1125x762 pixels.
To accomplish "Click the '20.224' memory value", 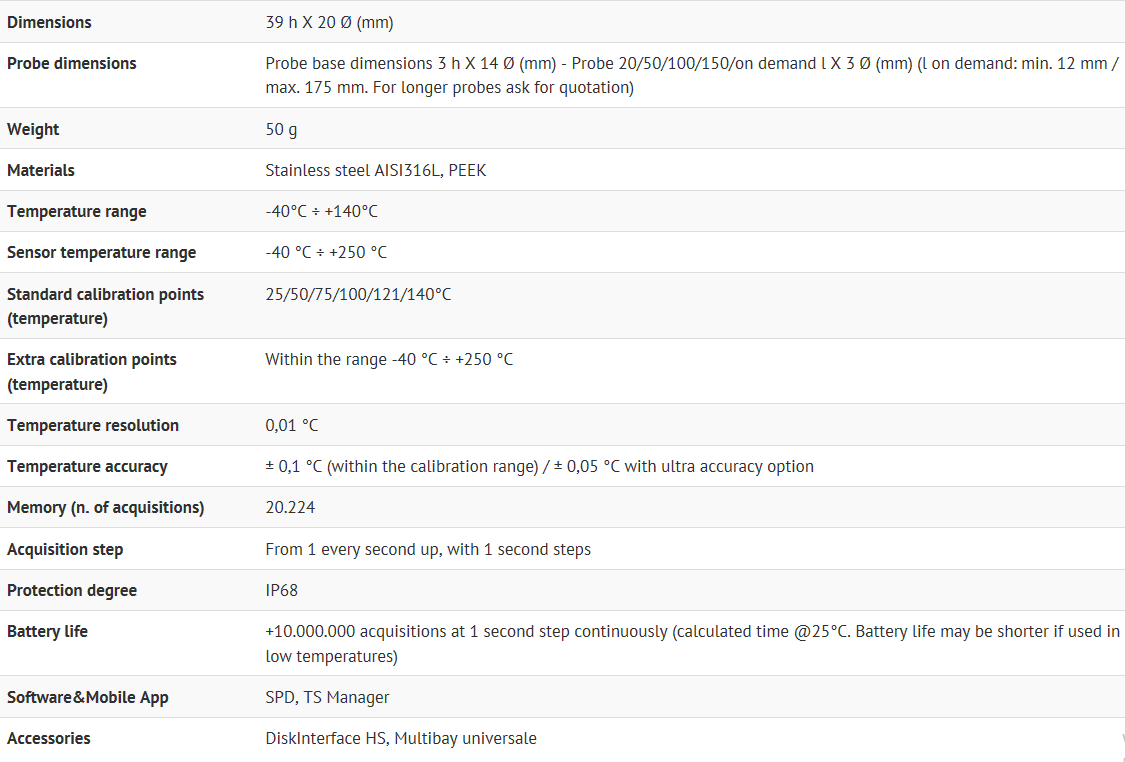I will click(x=290, y=507).
